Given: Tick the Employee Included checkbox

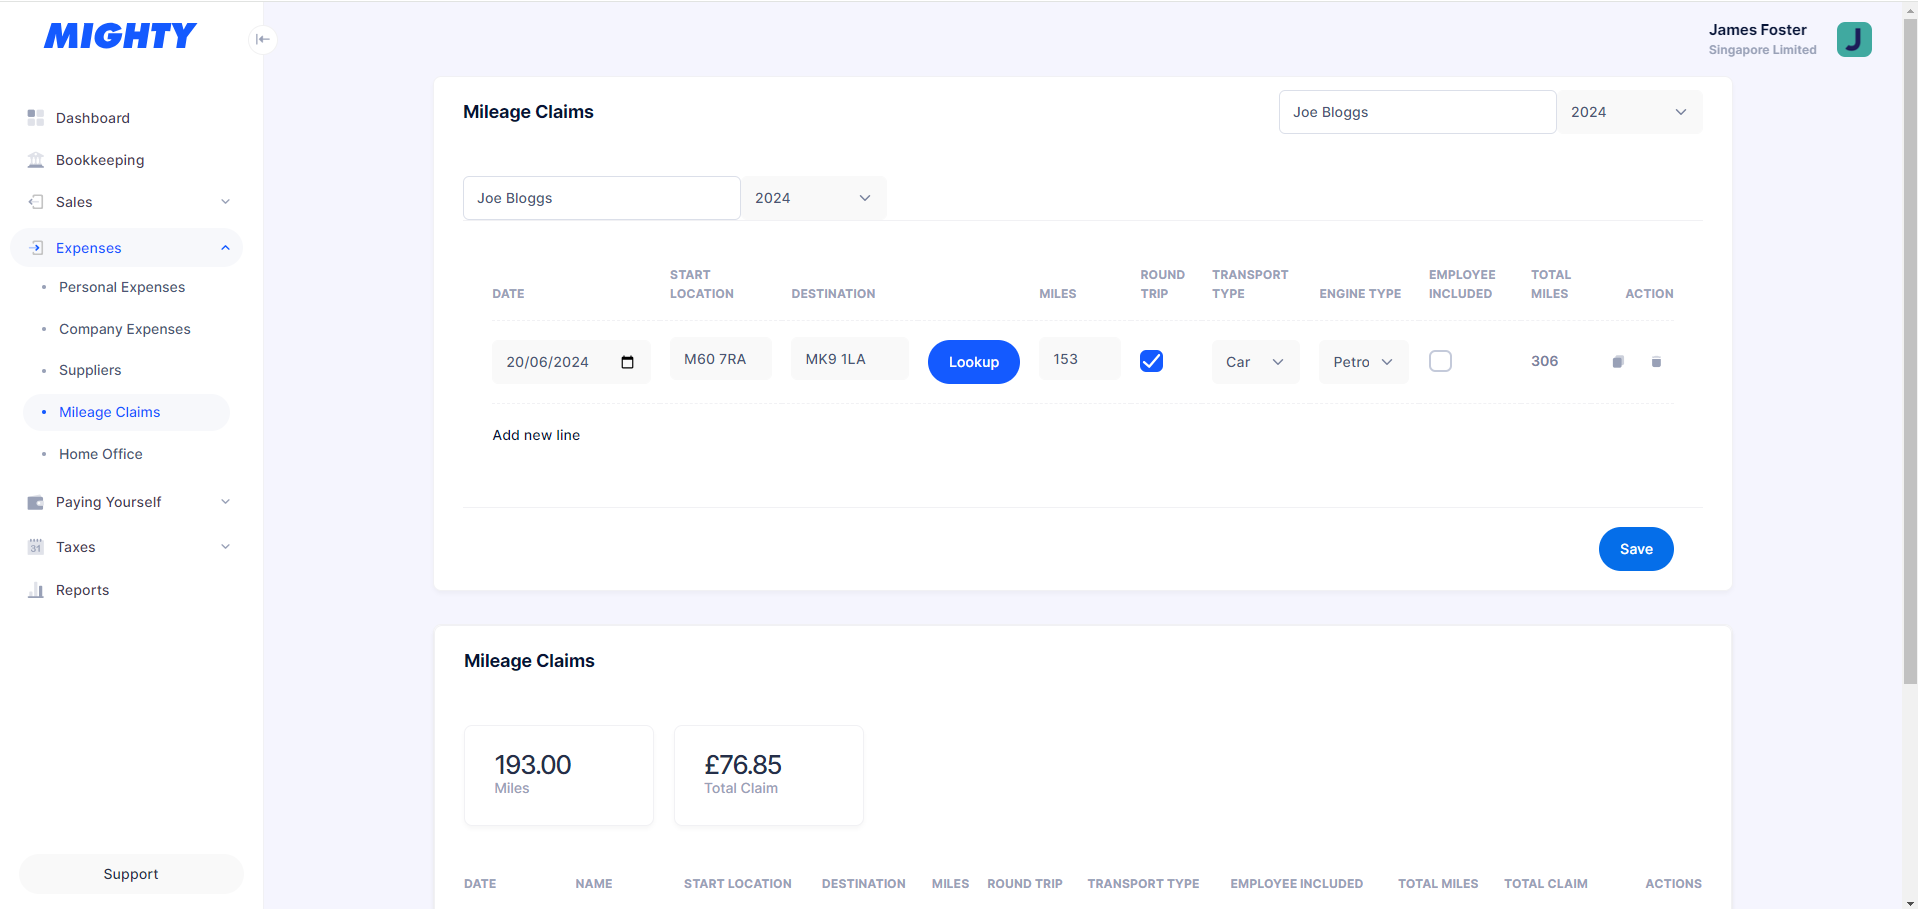Looking at the screenshot, I should coord(1440,361).
